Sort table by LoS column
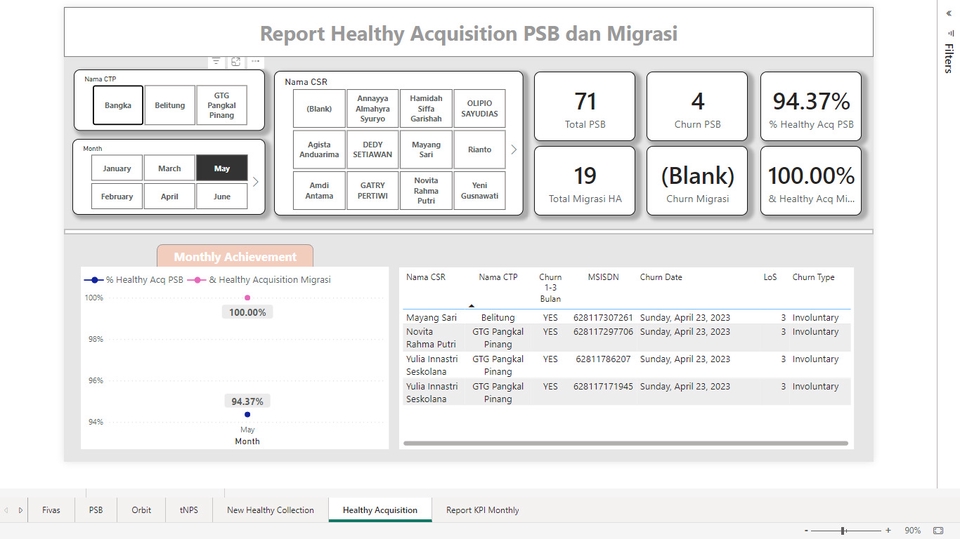The width and height of the screenshot is (960, 539). (x=770, y=277)
